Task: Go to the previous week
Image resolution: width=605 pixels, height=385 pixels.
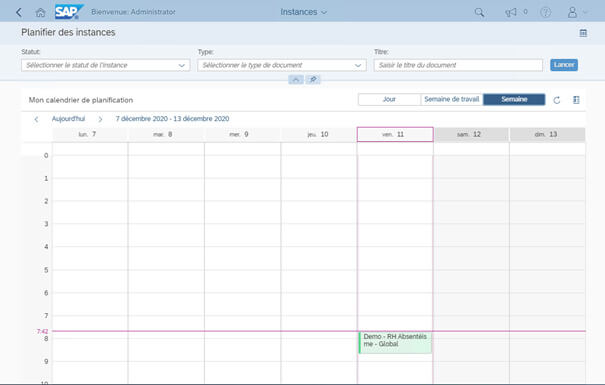Action: click(36, 119)
